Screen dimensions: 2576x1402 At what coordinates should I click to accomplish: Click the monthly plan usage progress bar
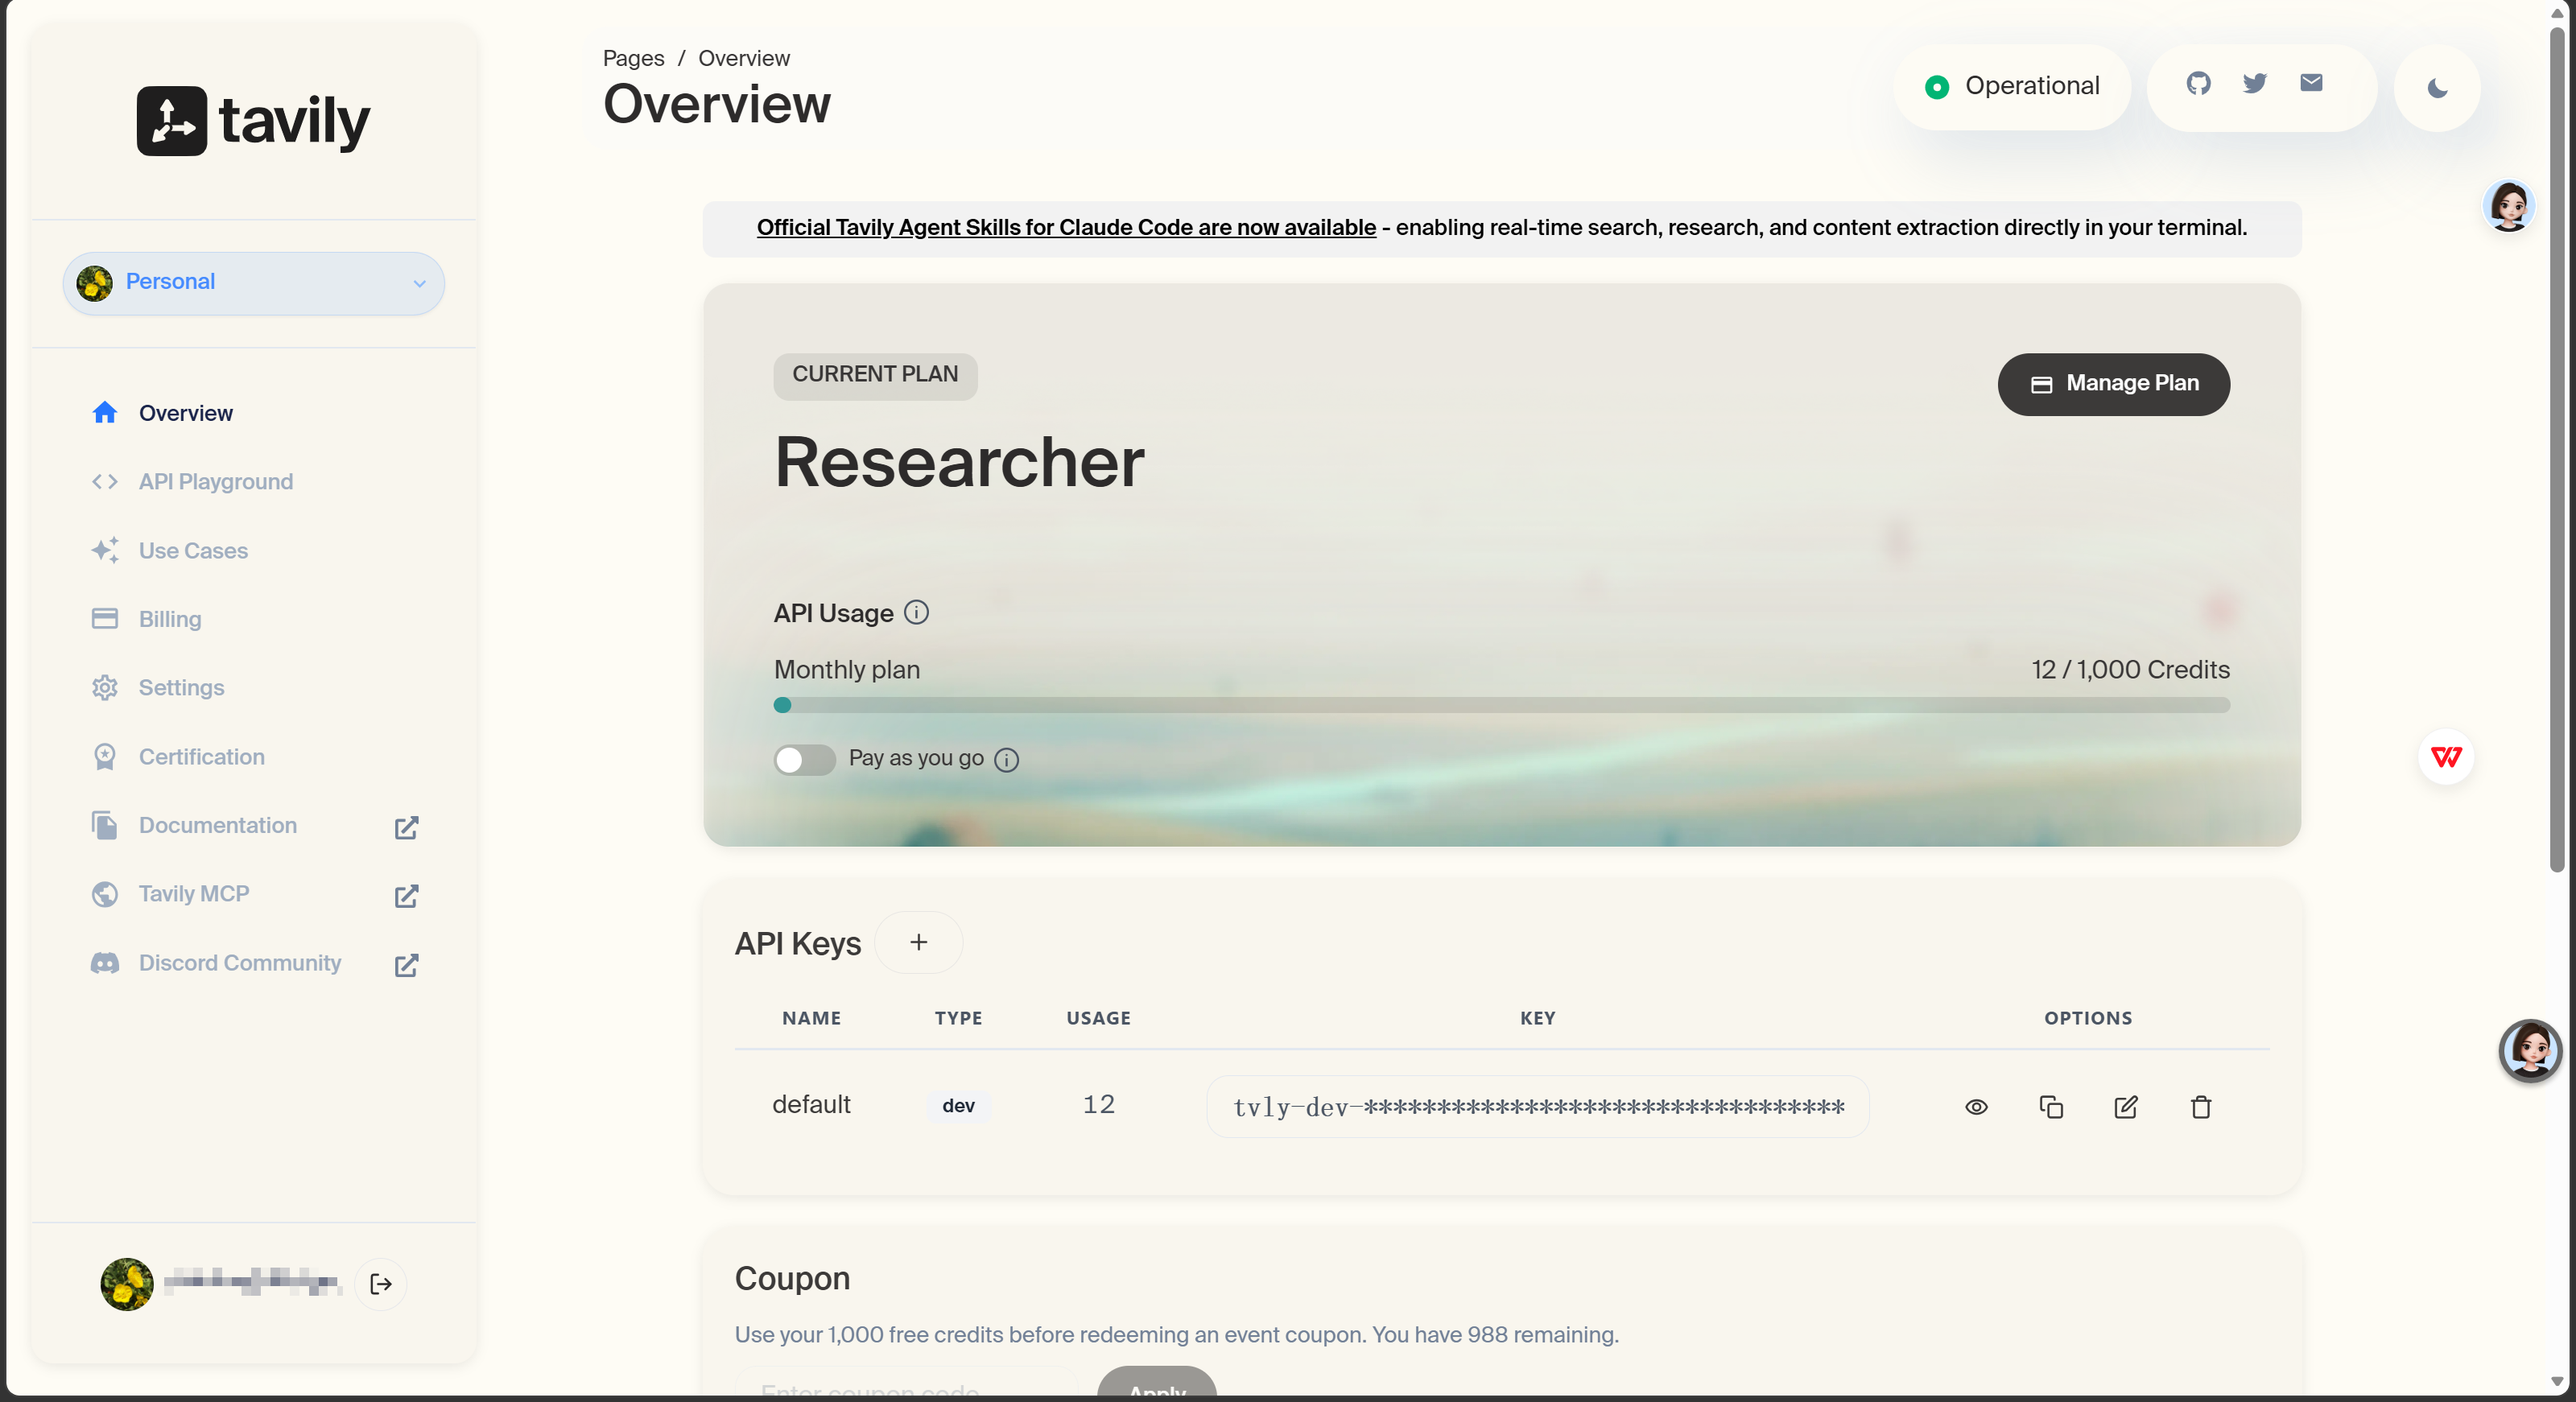tap(1502, 705)
